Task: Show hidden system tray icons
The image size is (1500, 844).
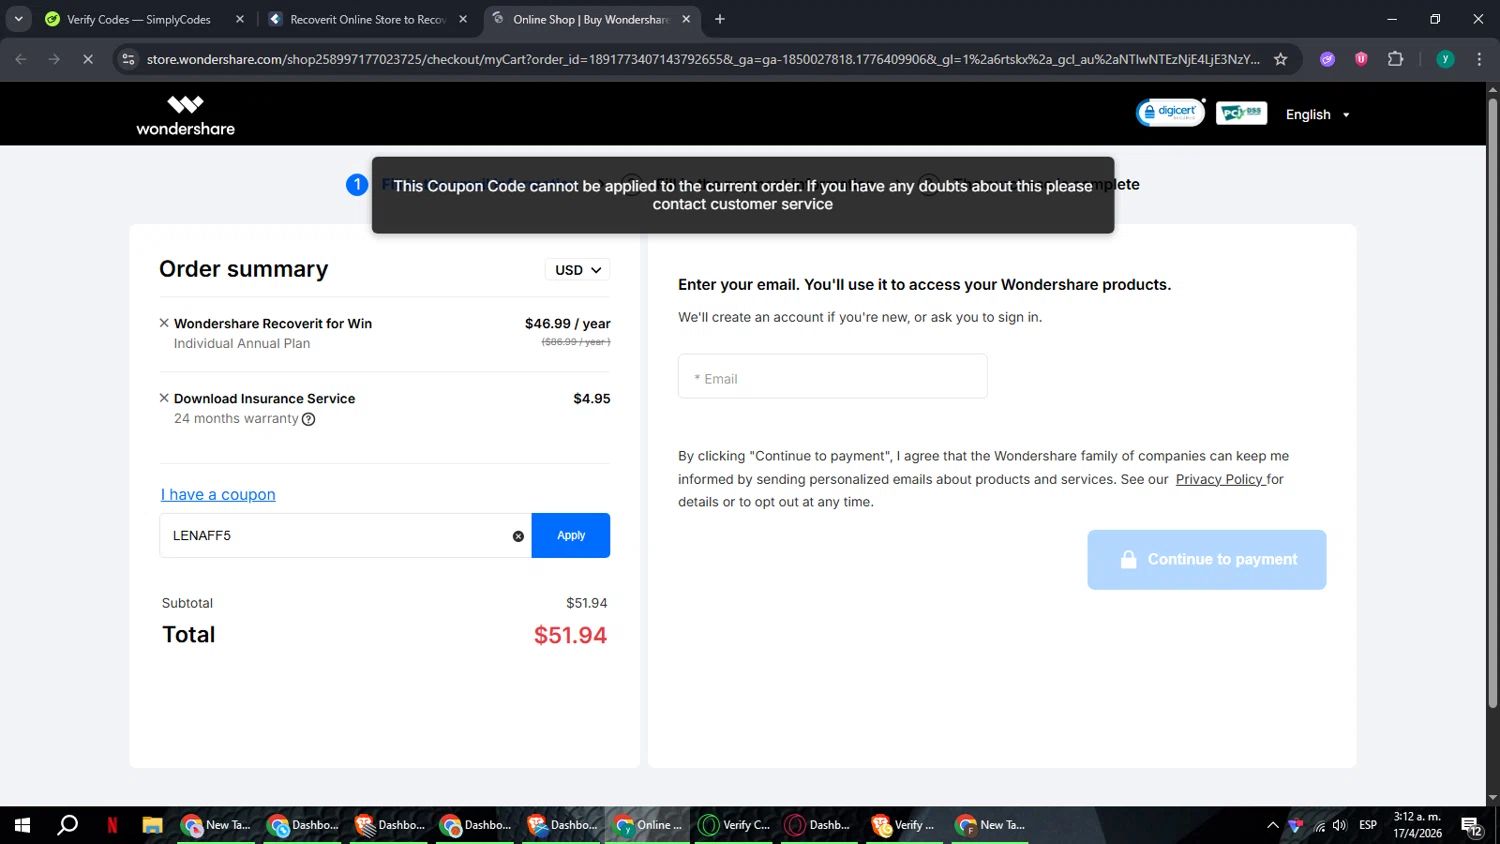Action: click(1272, 826)
